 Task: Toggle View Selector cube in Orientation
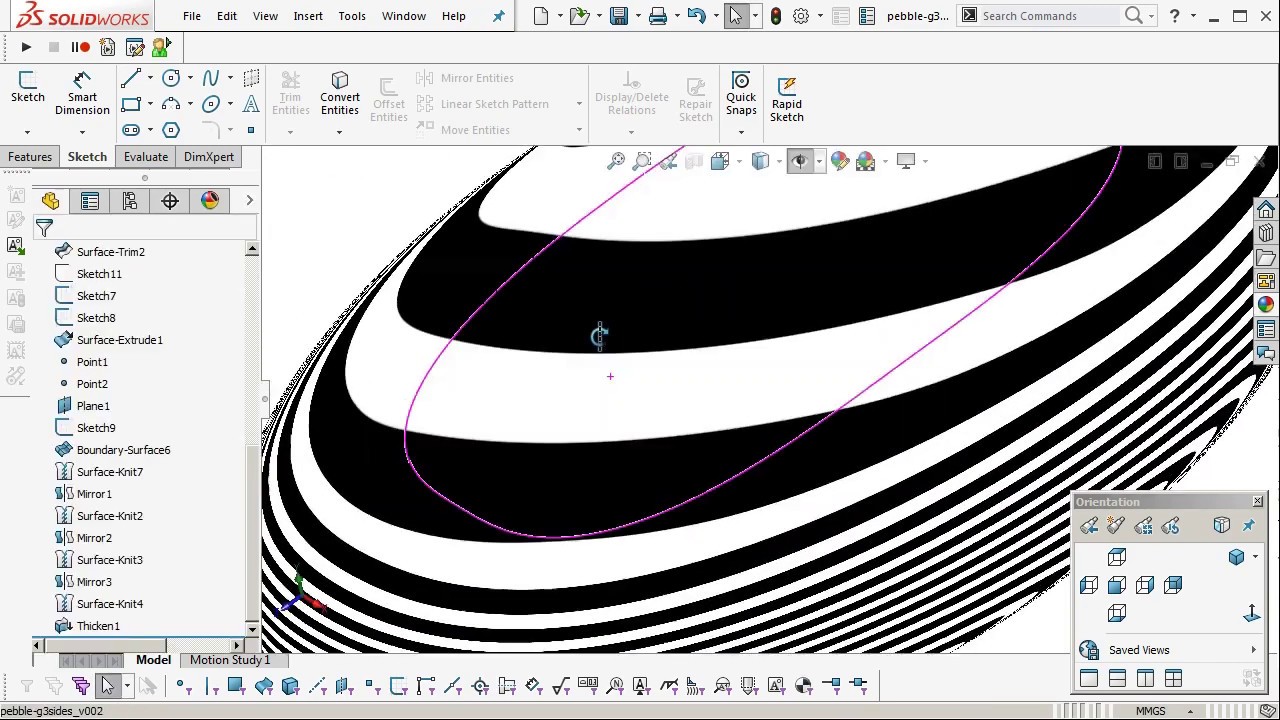[1221, 525]
